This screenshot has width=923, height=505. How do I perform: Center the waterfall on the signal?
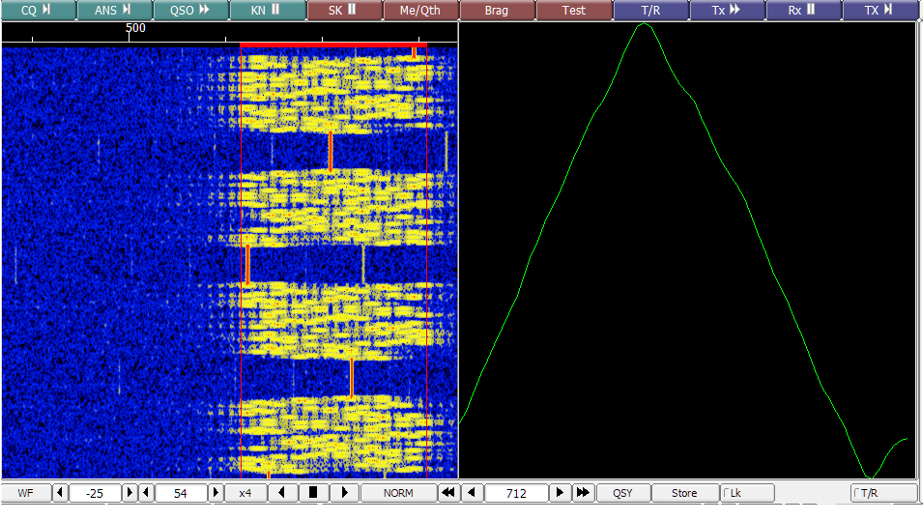coord(314,493)
